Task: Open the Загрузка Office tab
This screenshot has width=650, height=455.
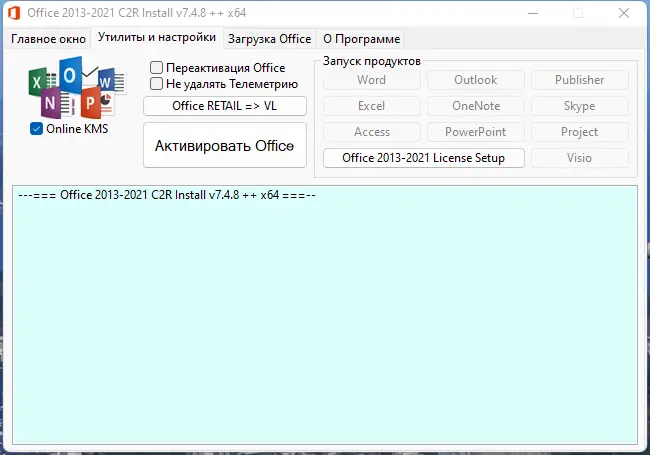Action: 269,39
